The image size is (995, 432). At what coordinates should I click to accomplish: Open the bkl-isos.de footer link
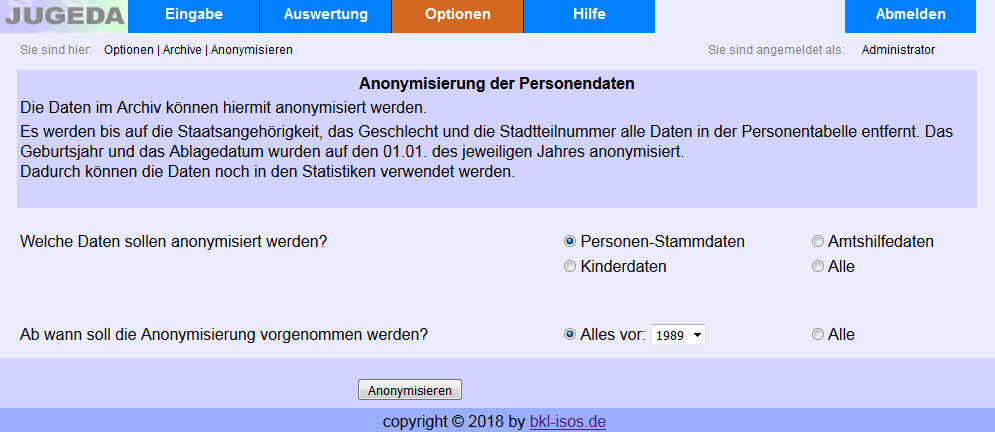pyautogui.click(x=568, y=421)
